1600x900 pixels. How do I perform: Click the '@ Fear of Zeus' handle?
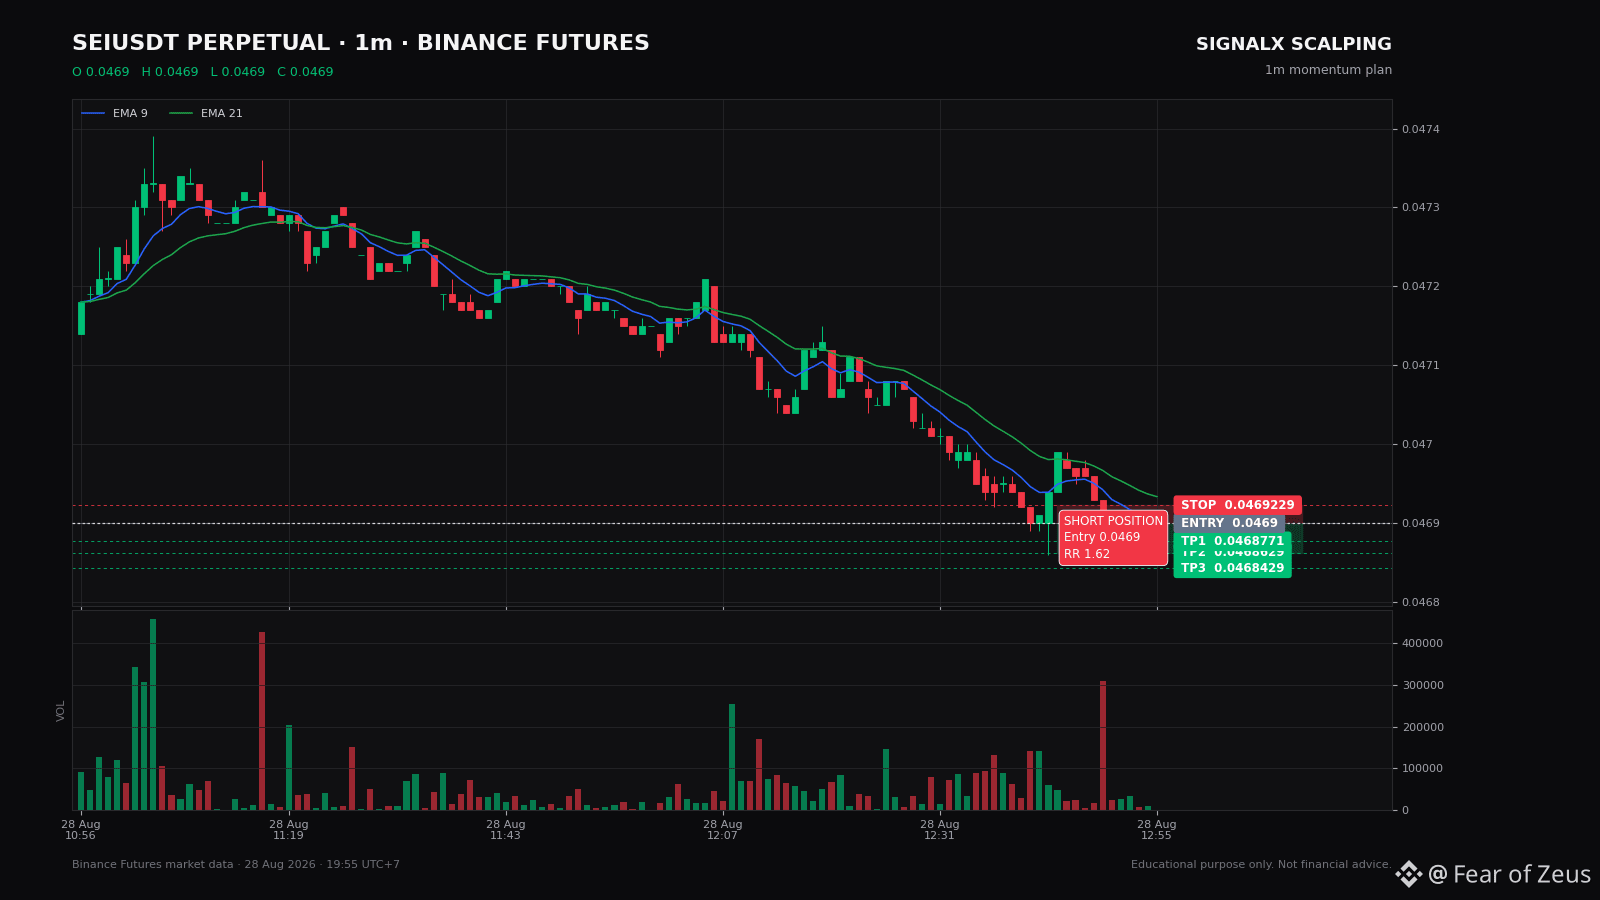point(1509,875)
